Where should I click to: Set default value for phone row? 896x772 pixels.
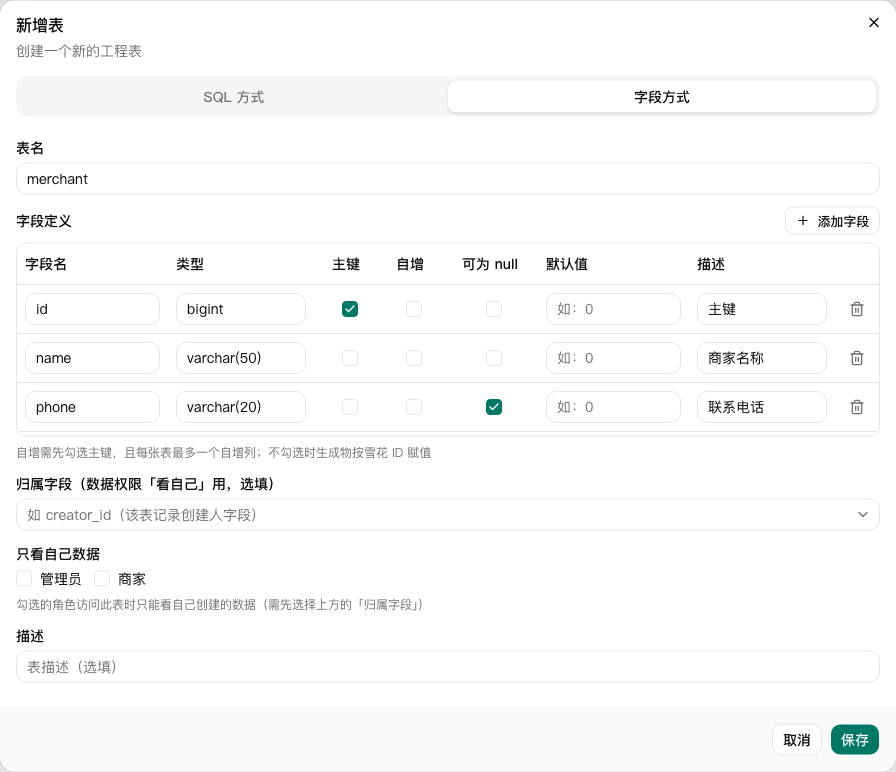click(613, 407)
